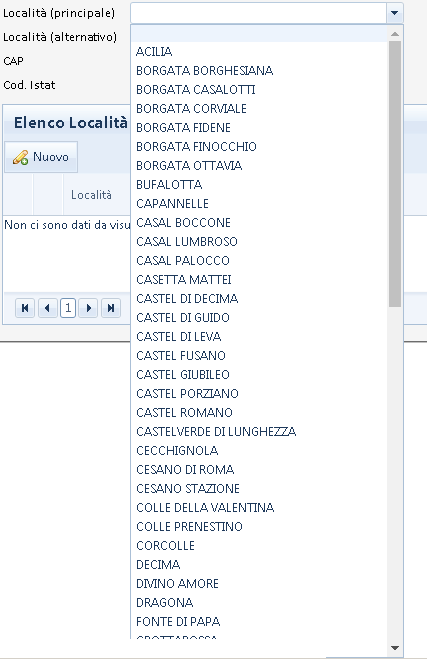Go to next page in pager
Viewport: 427px width, 659px height.
pyautogui.click(x=88, y=308)
